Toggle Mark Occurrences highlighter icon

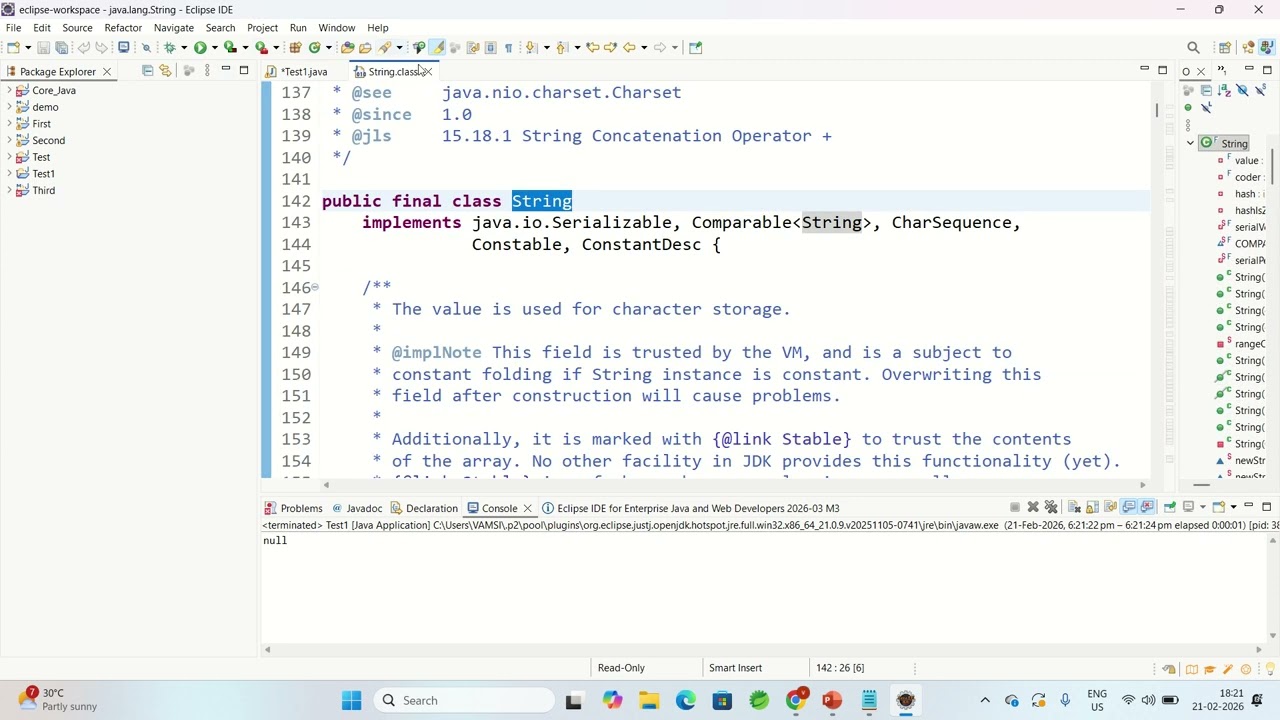click(x=437, y=47)
